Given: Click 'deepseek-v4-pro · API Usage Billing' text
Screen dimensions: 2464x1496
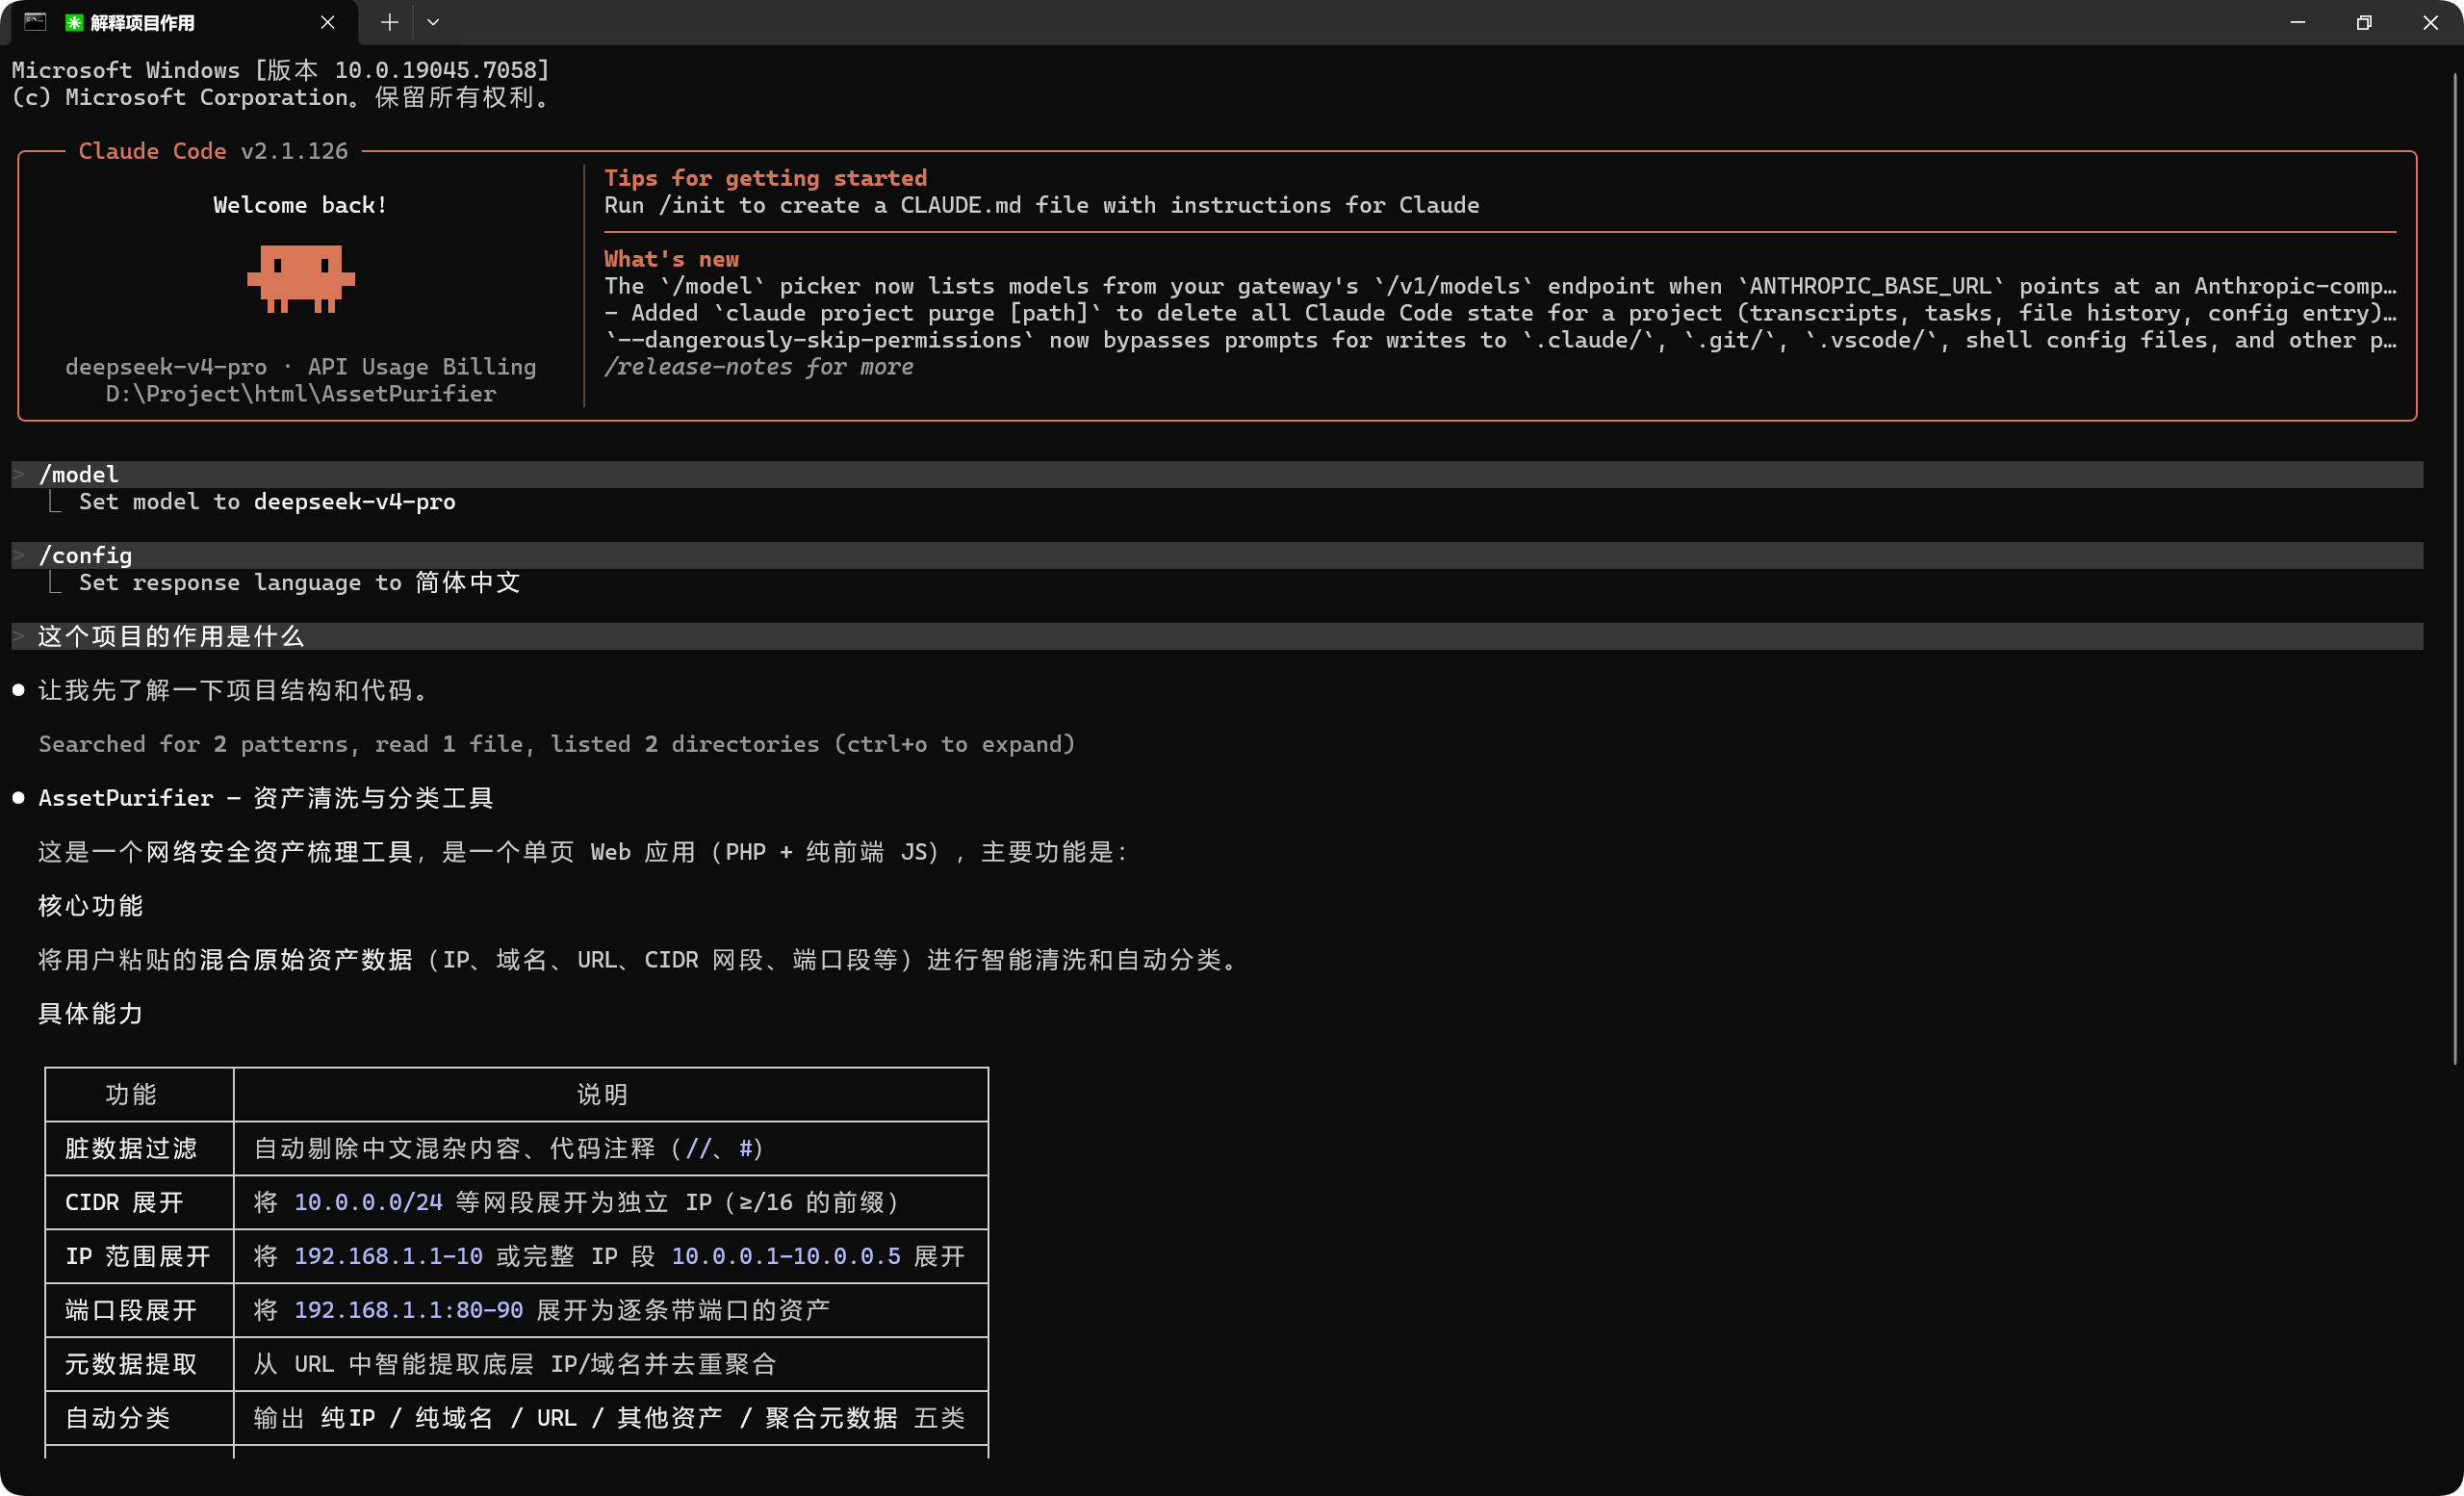Looking at the screenshot, I should point(300,367).
